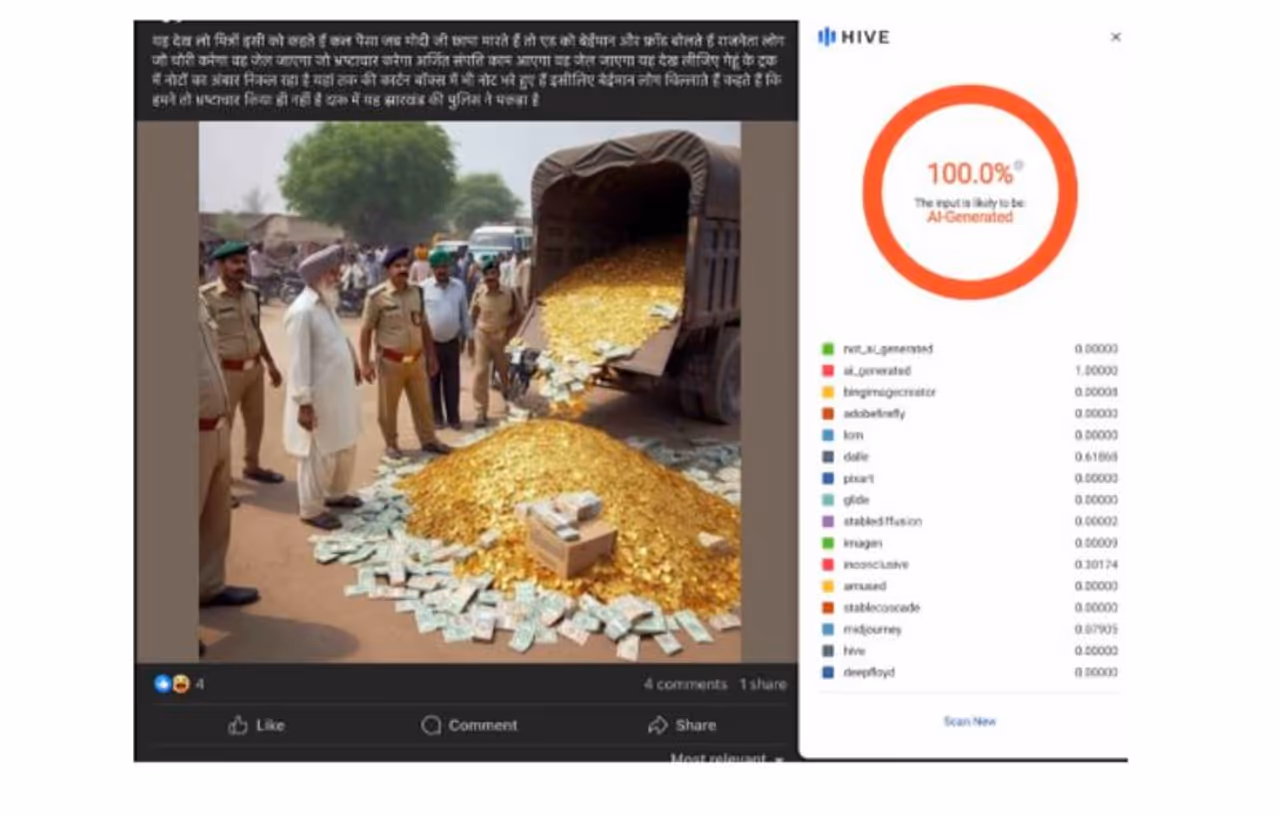Screen dimensions: 1280x816
Task: Select the stablediffusion class row label
Action: coord(882,522)
